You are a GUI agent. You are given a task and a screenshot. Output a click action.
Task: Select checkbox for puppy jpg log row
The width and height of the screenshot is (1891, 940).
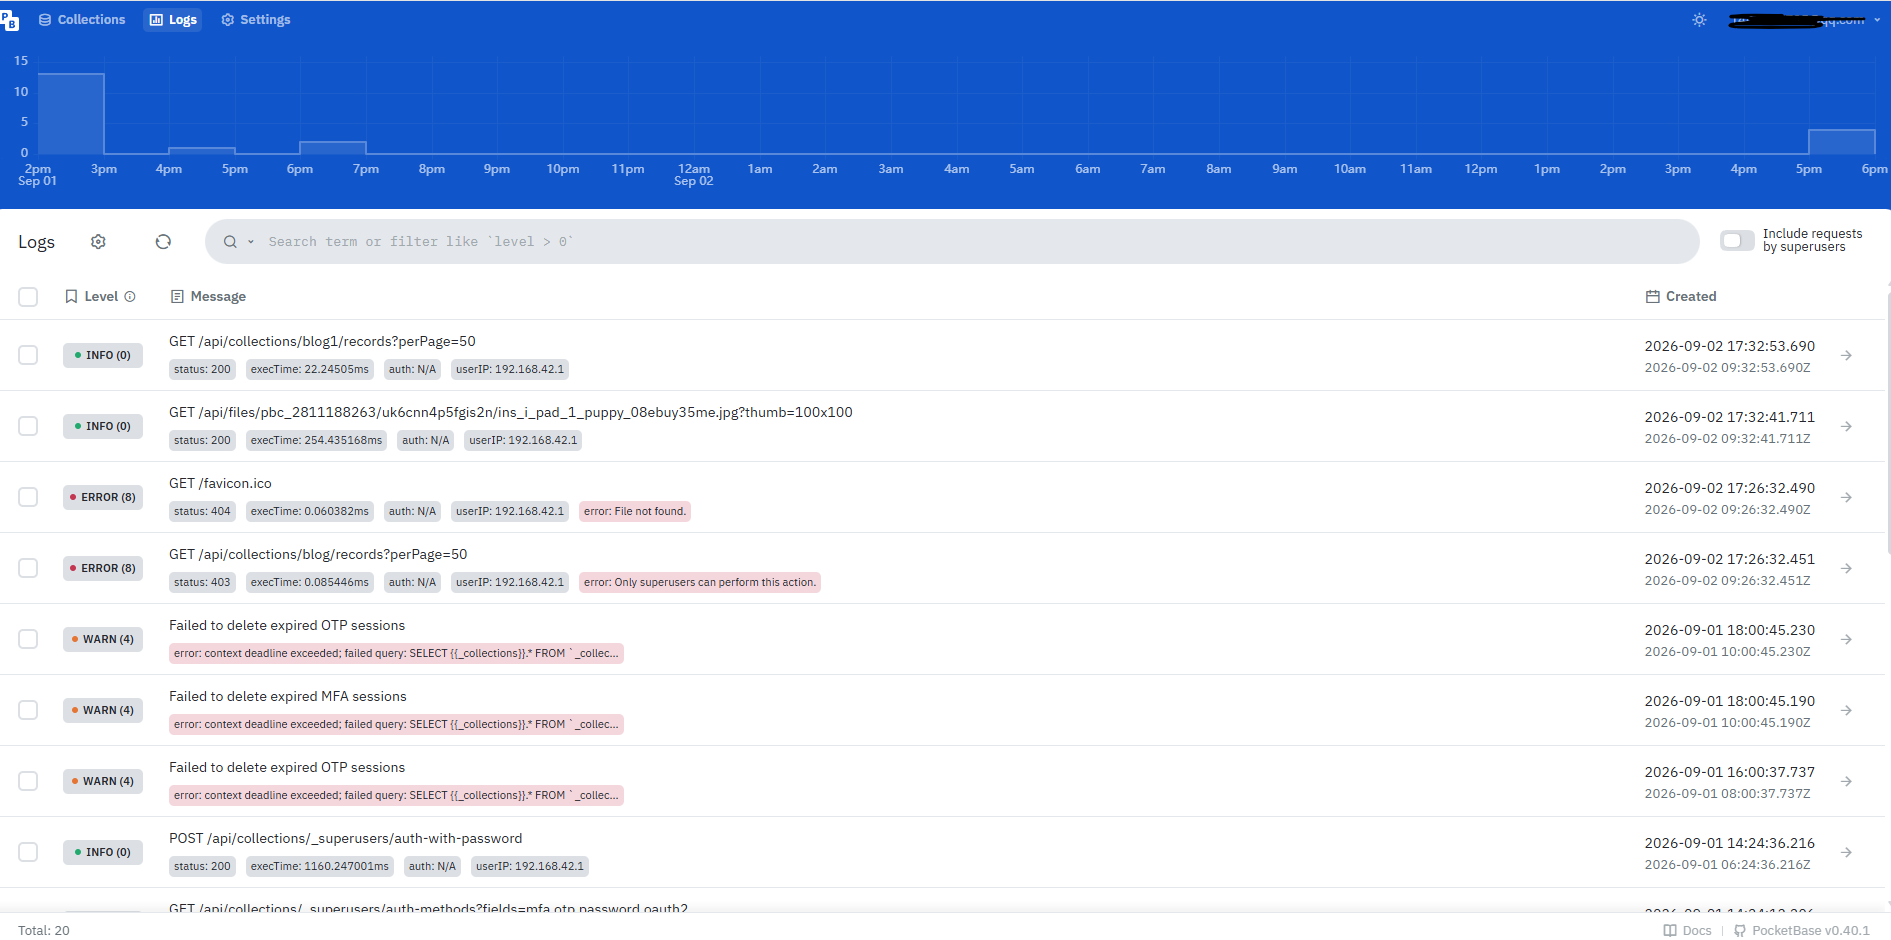tap(28, 427)
